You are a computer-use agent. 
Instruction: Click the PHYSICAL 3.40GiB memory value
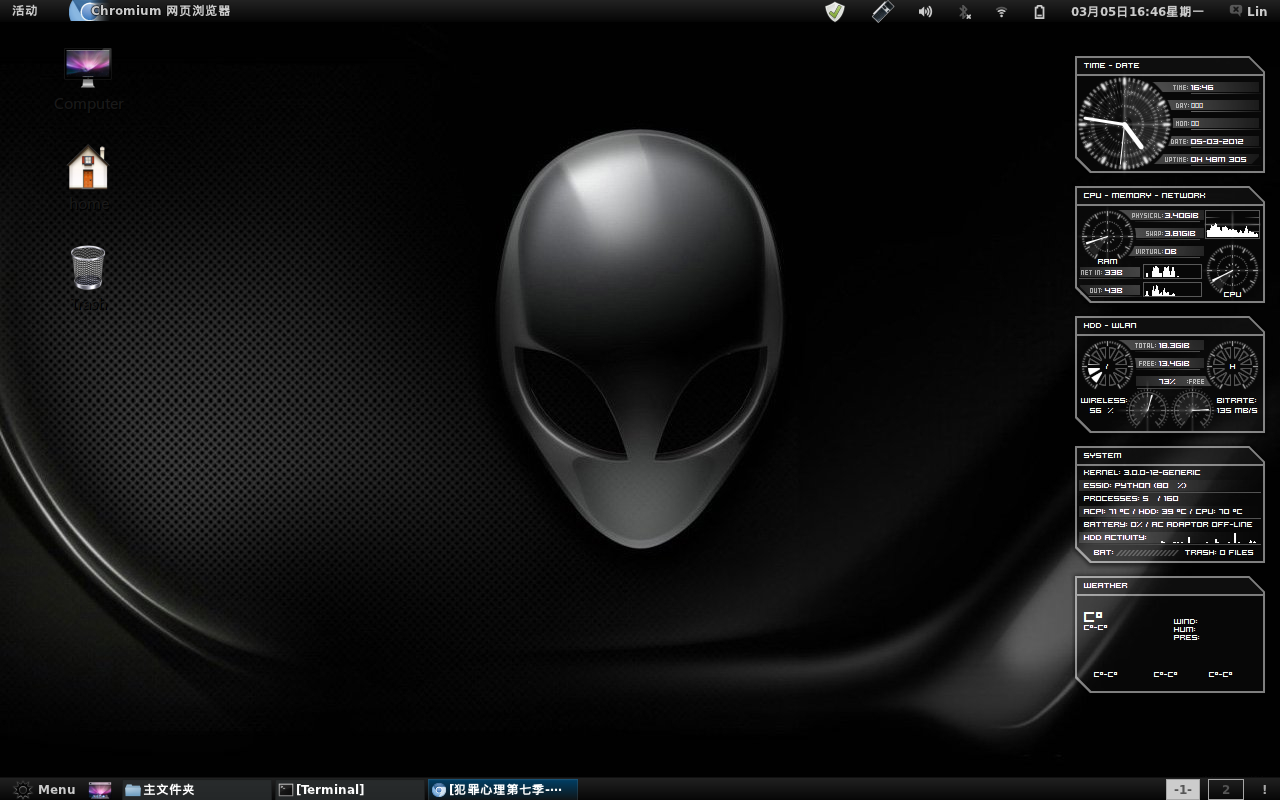[x=1181, y=215]
